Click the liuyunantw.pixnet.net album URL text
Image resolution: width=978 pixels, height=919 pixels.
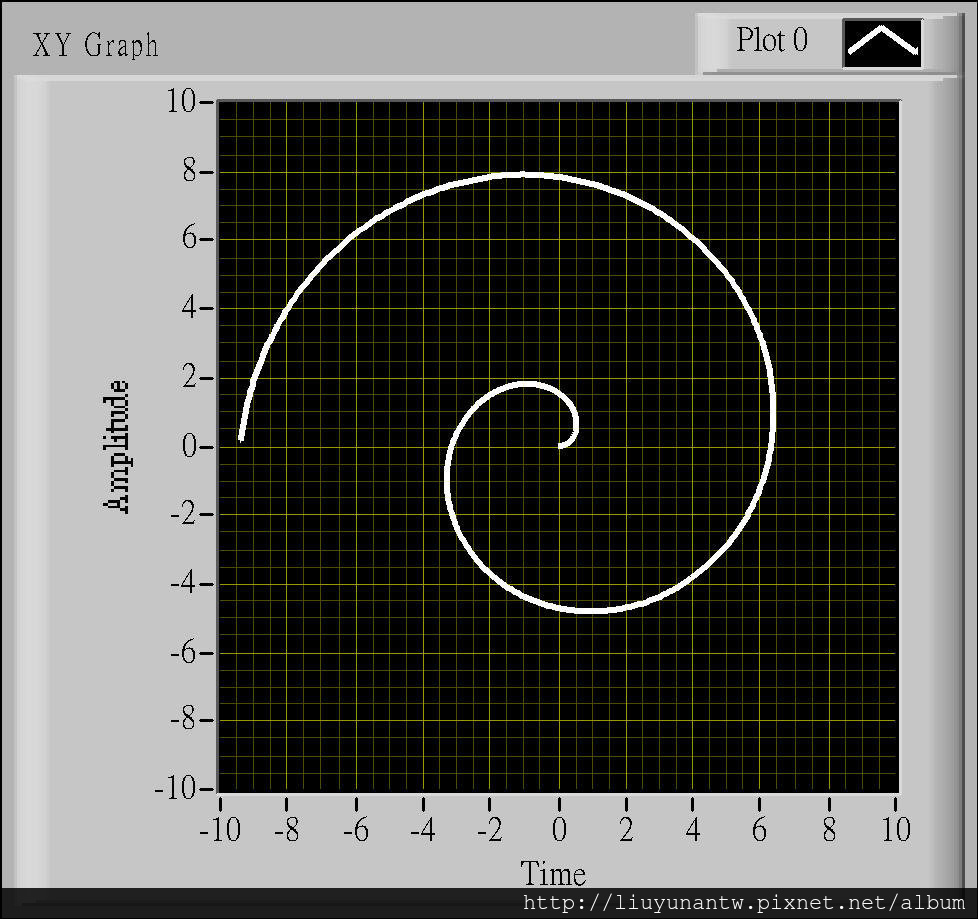coord(744,903)
